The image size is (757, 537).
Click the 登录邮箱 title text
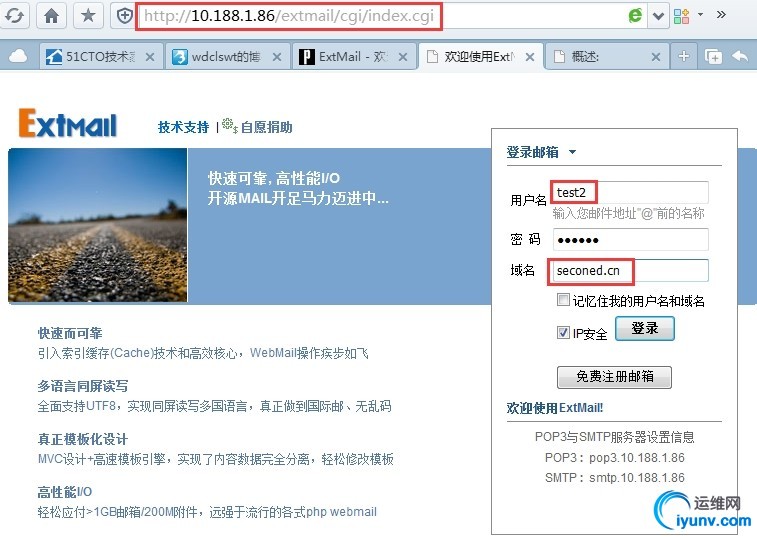point(533,152)
